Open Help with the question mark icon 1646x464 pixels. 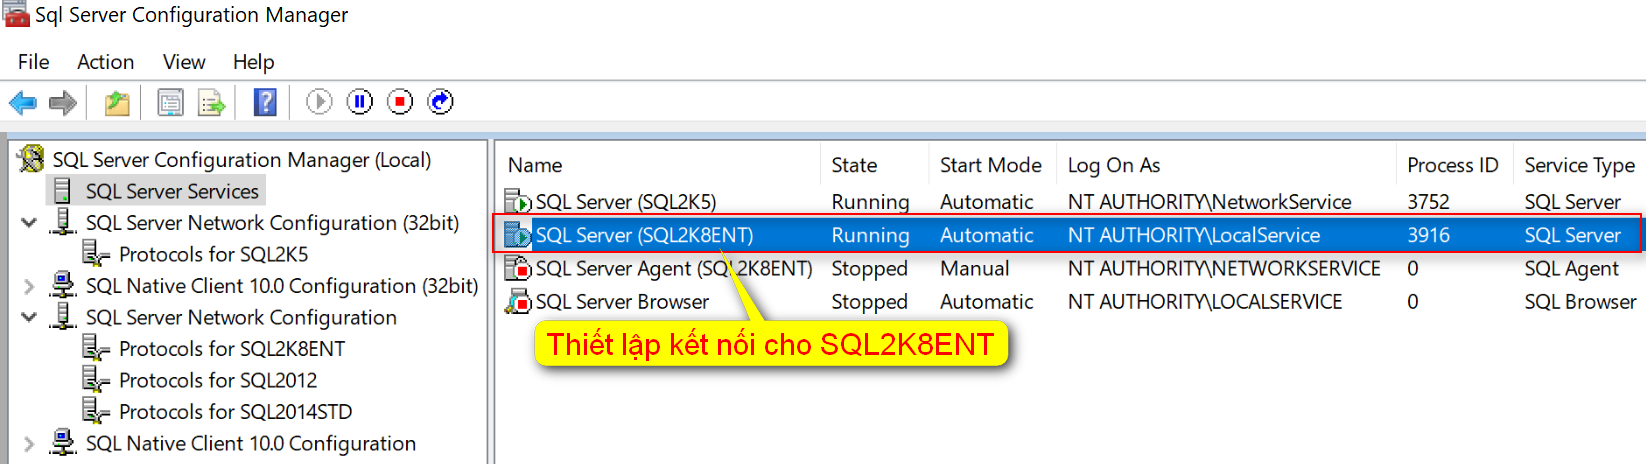click(x=265, y=102)
